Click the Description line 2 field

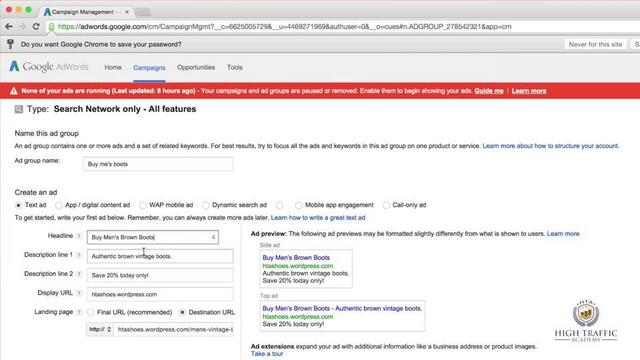pos(160,276)
